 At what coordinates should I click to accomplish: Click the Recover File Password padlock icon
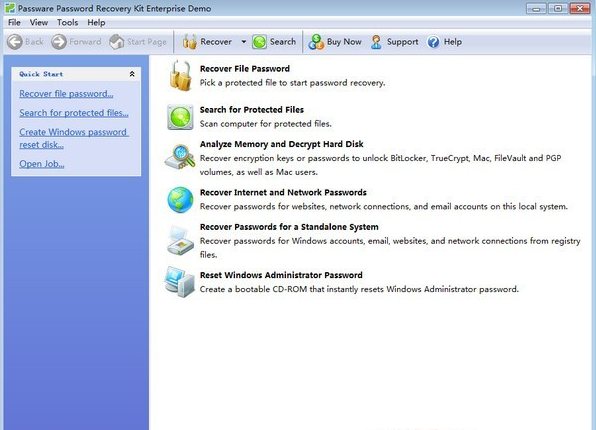[x=180, y=76]
